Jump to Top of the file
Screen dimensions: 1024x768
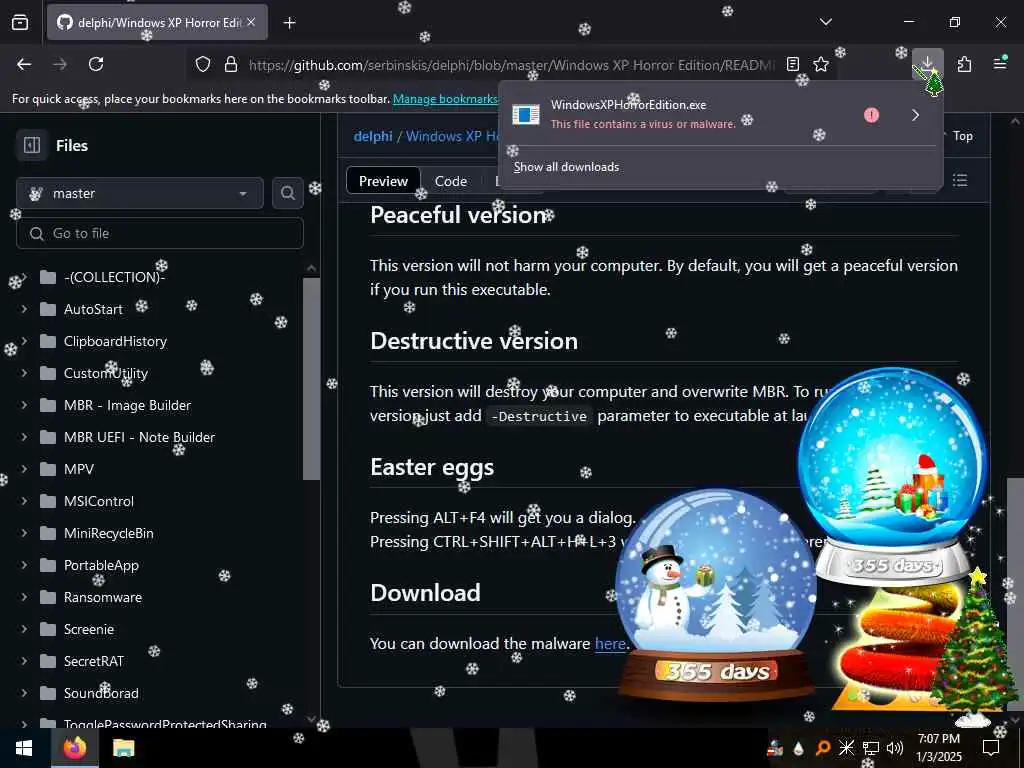pyautogui.click(x=962, y=136)
